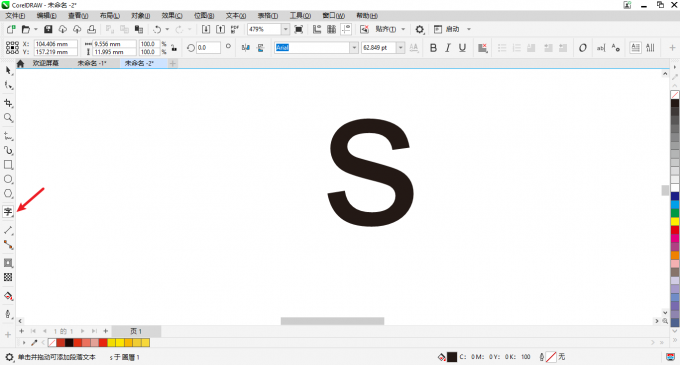Click the rotation angle input field

(x=208, y=48)
